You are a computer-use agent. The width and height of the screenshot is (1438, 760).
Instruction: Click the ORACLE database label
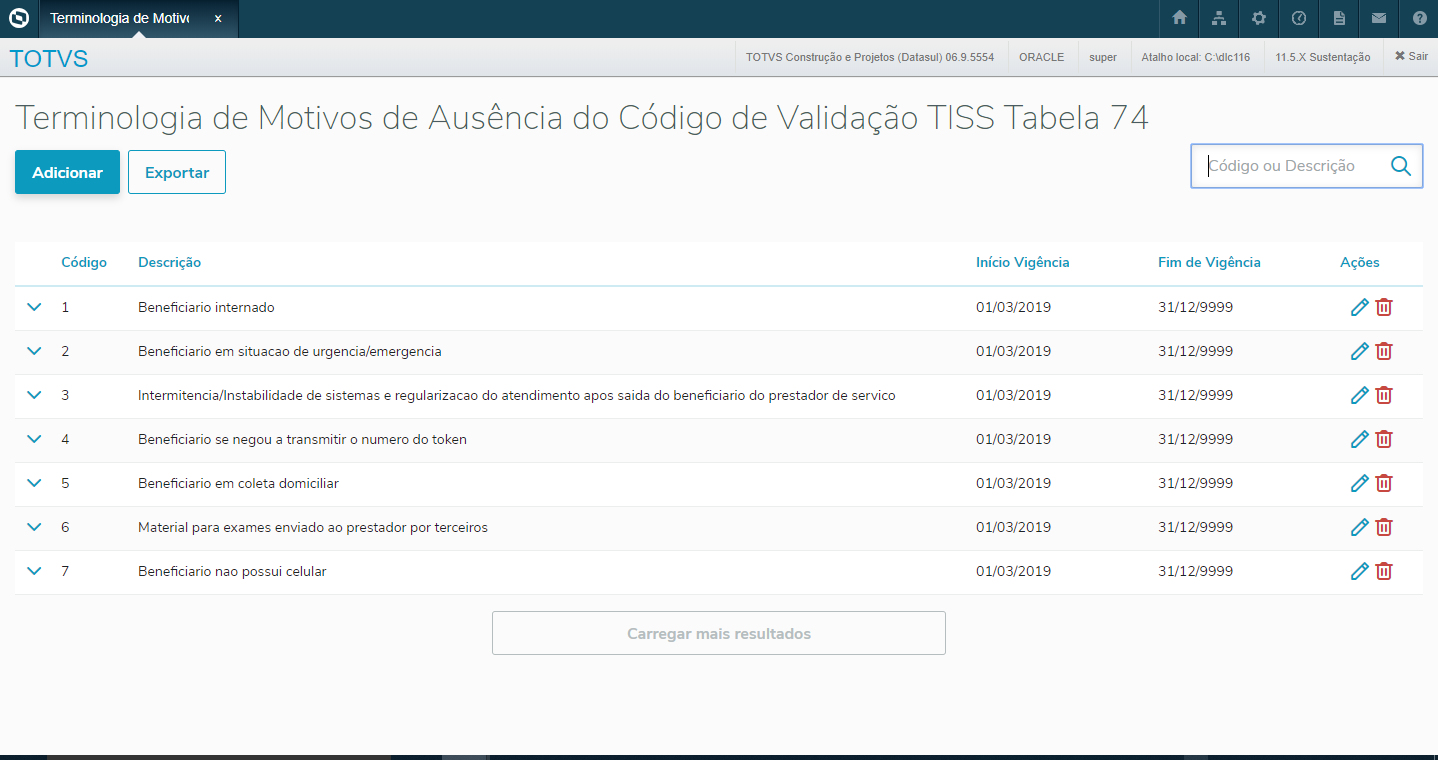pyautogui.click(x=1041, y=57)
